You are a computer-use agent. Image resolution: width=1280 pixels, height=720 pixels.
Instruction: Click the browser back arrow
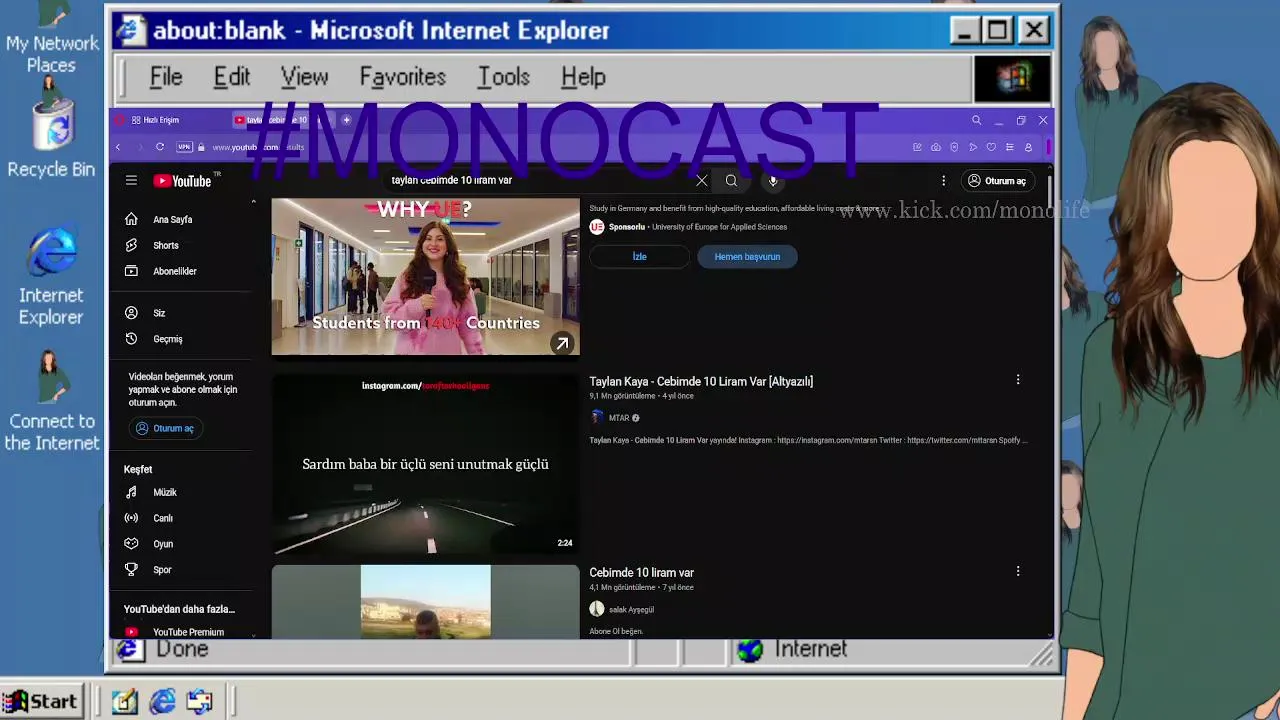pos(118,147)
